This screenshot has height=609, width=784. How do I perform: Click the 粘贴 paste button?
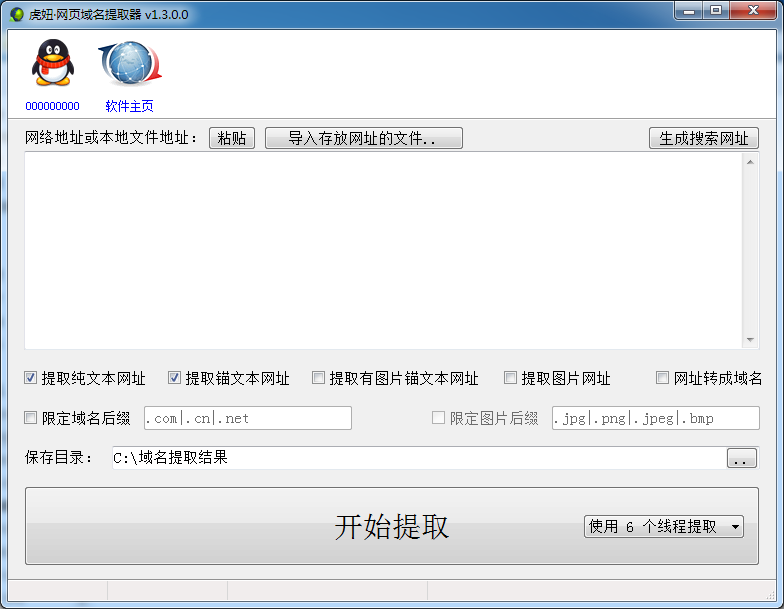(x=232, y=138)
